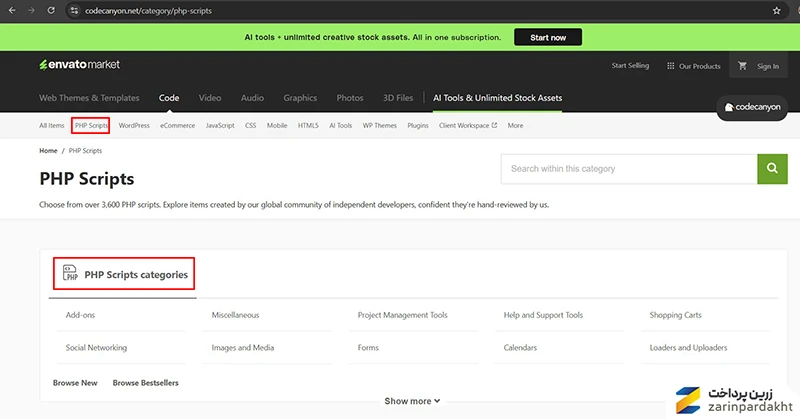Expand the More subnav menu
The width and height of the screenshot is (800, 419).
tap(515, 126)
